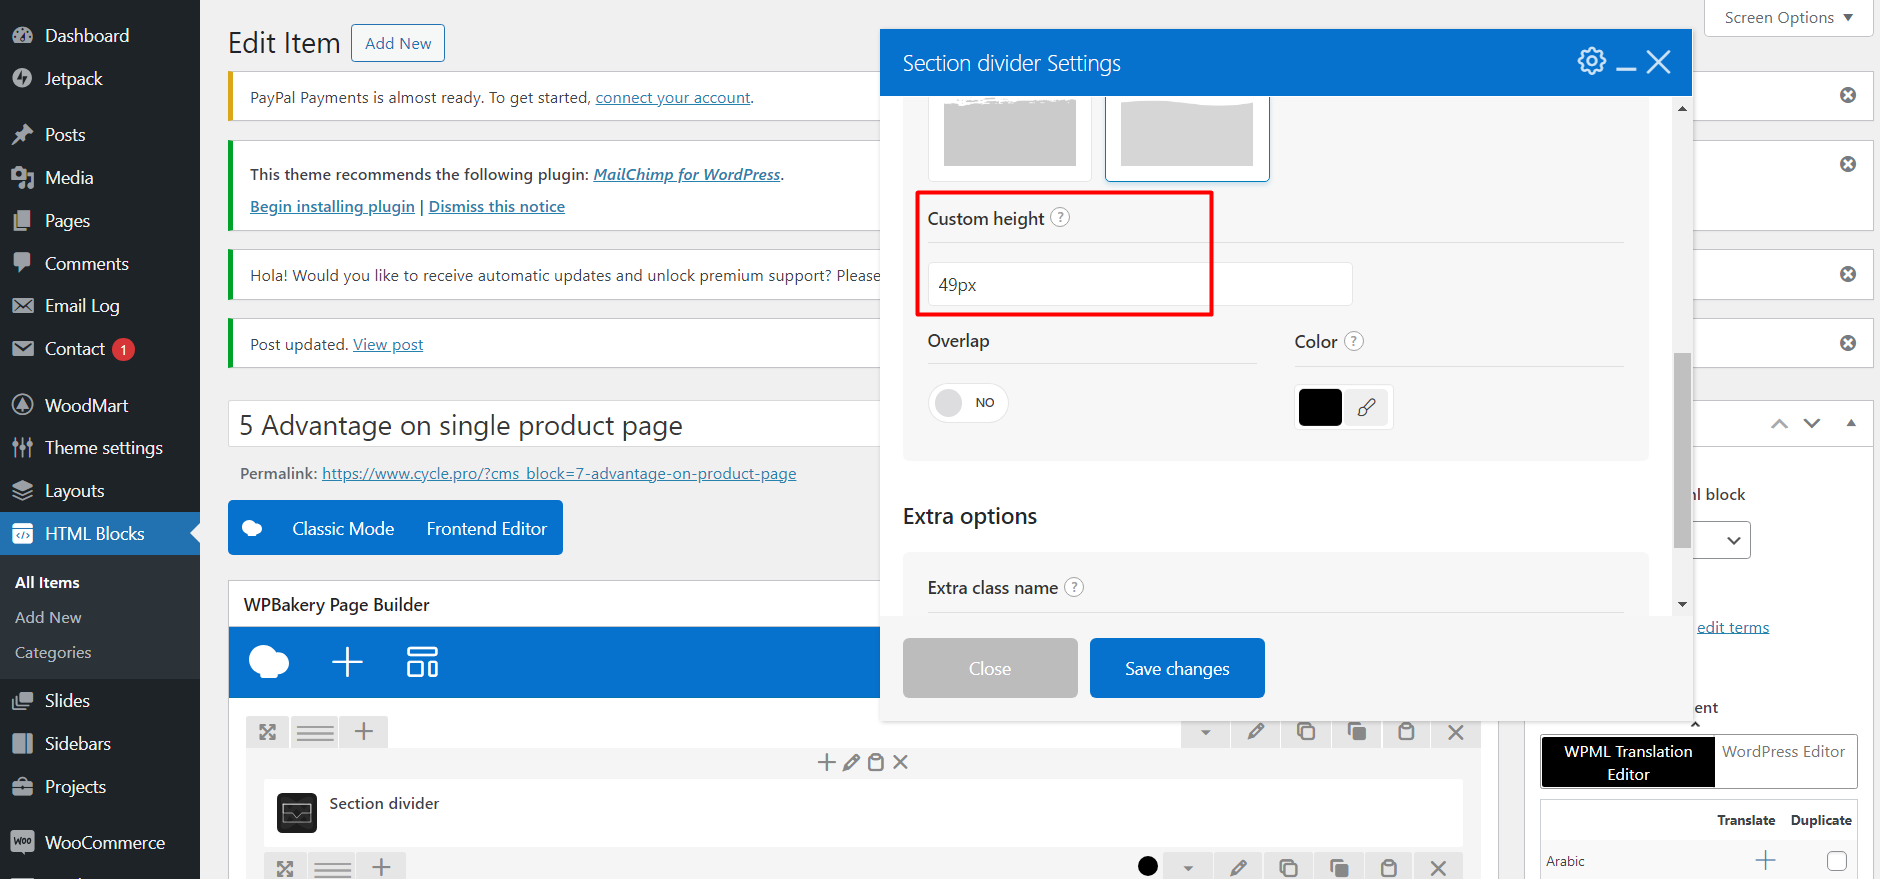Click Begin installing plugin link
Viewport: 1880px width, 879px height.
tap(332, 206)
